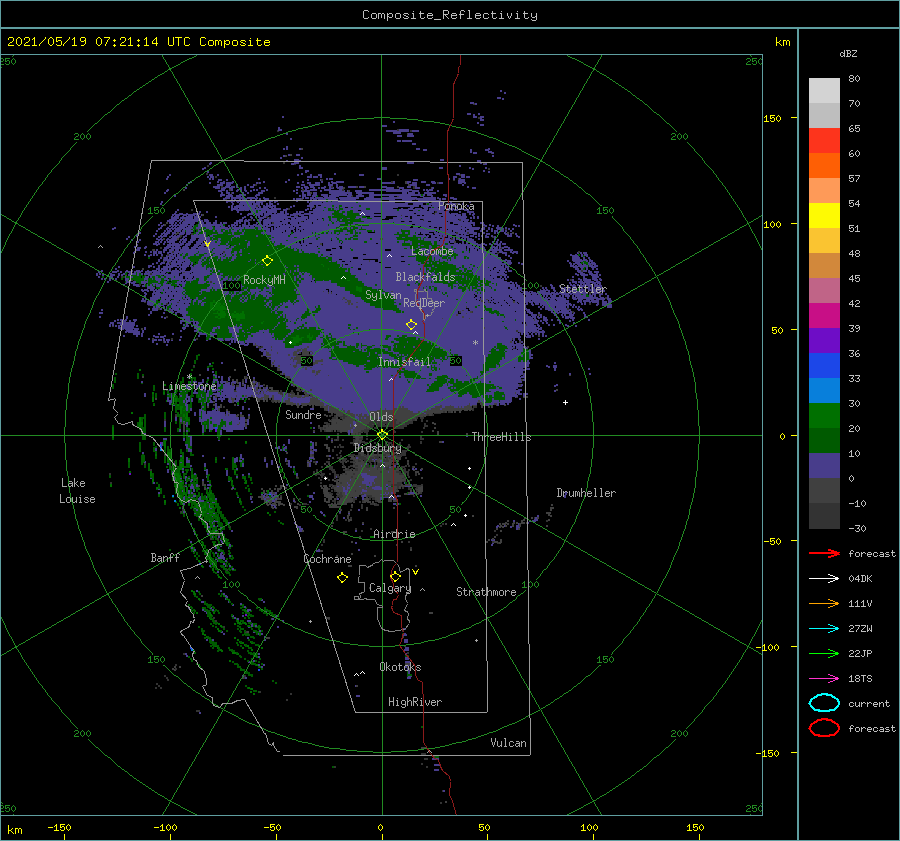Click the Composite_Reflectivity title
Viewport: 900px width, 841px height.
click(450, 15)
